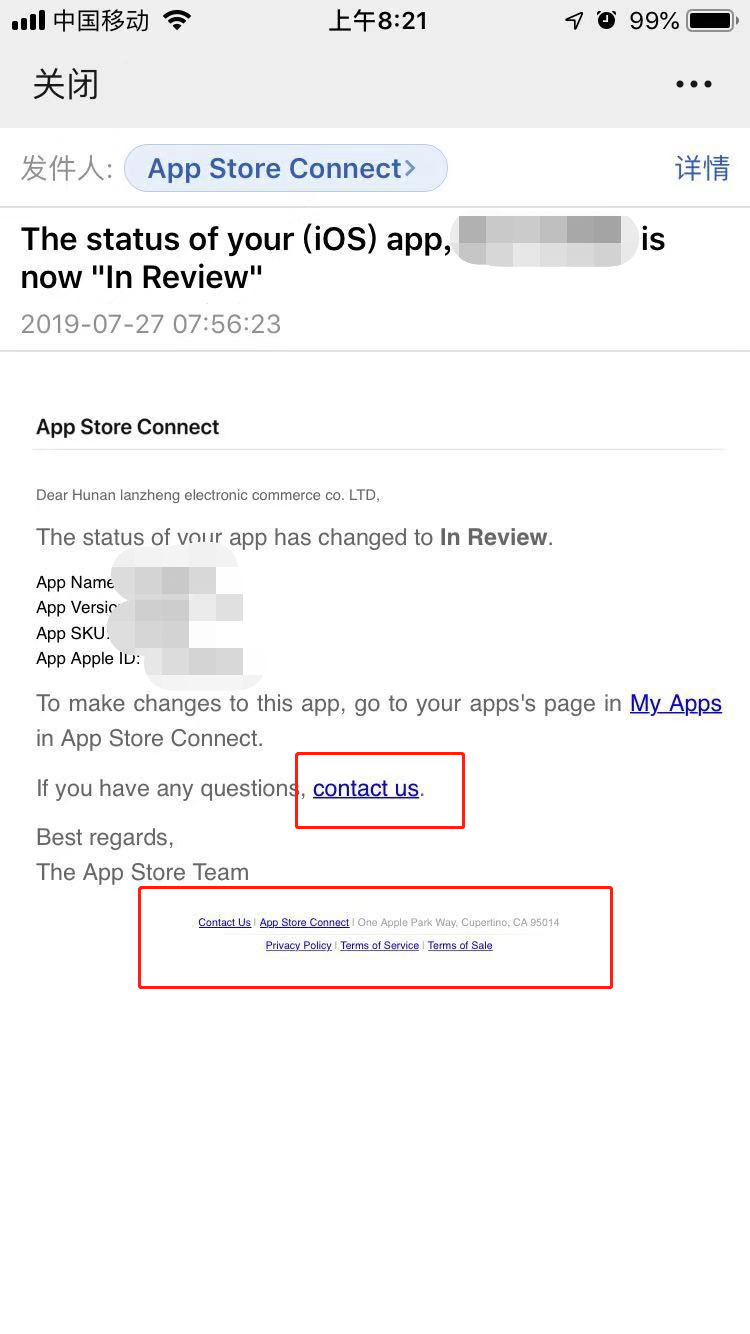
Task: Open the Terms of Service link
Action: click(x=379, y=945)
